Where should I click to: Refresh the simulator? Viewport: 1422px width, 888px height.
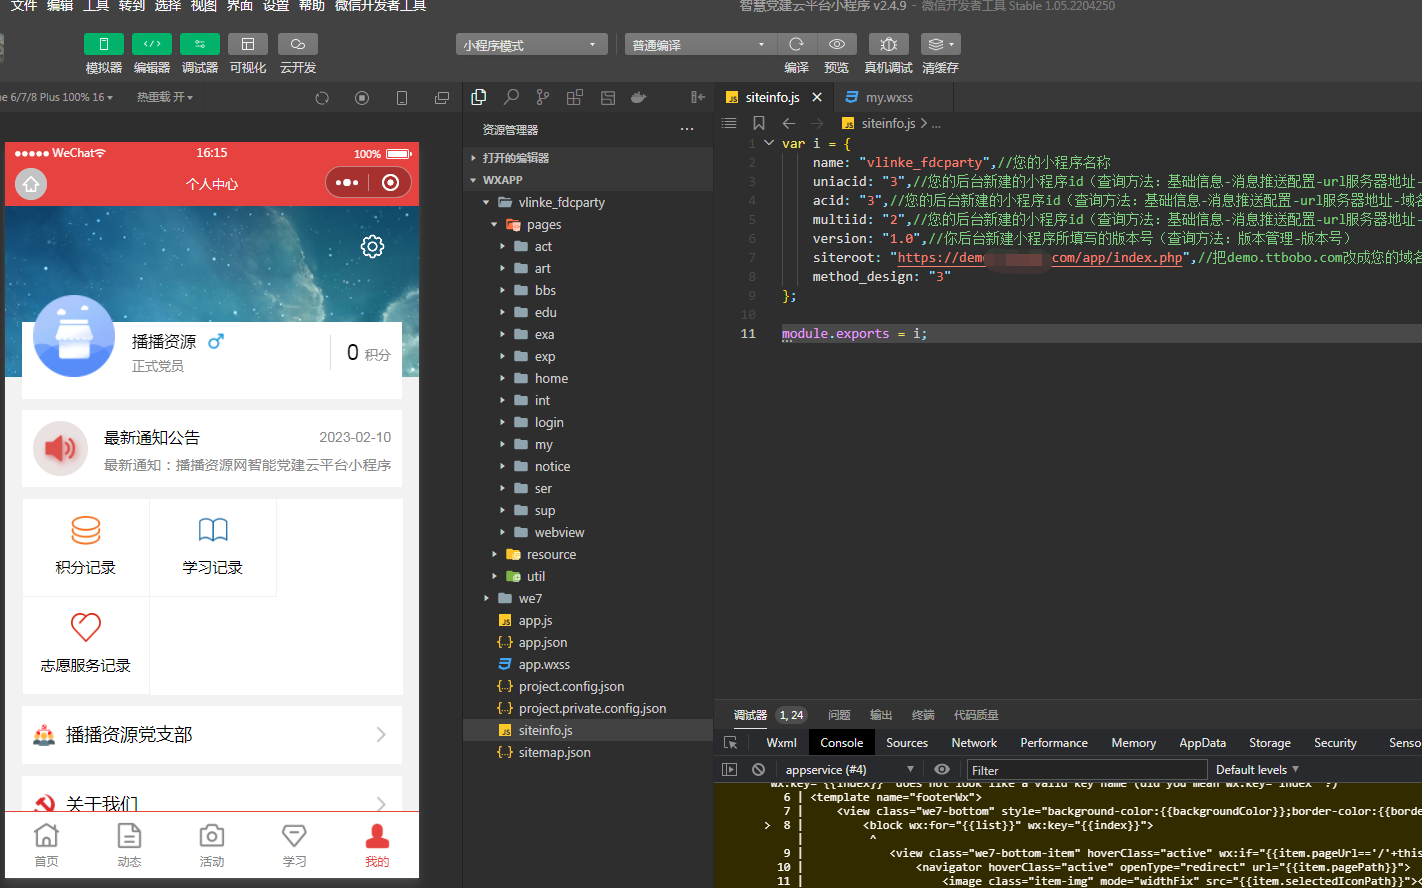tap(322, 98)
